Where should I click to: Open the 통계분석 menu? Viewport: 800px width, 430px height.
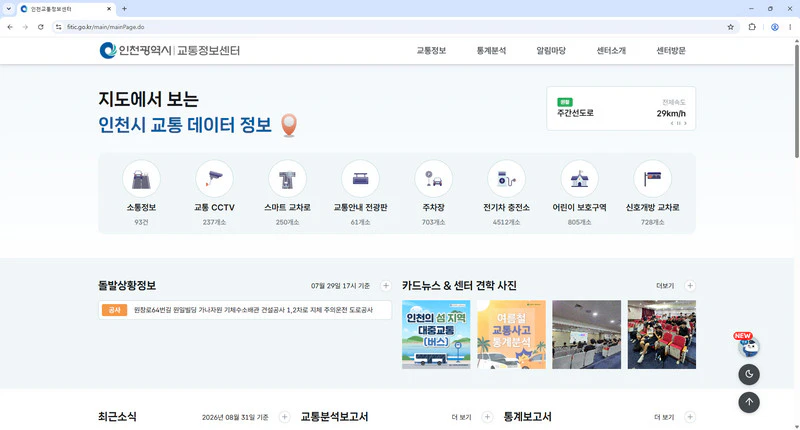coord(491,50)
